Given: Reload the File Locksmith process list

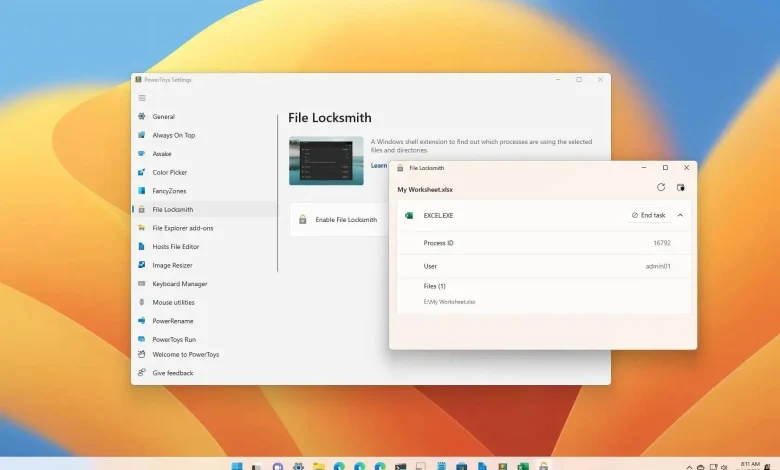Looking at the screenshot, I should pyautogui.click(x=661, y=187).
